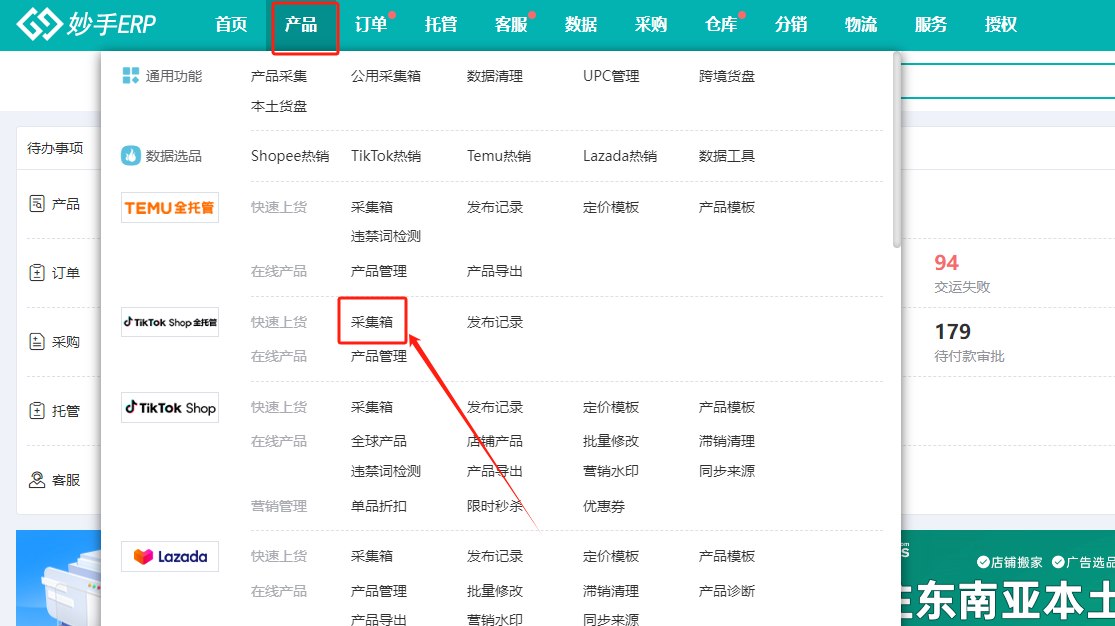
Task: Open the 订单 top menu
Action: pos(371,25)
